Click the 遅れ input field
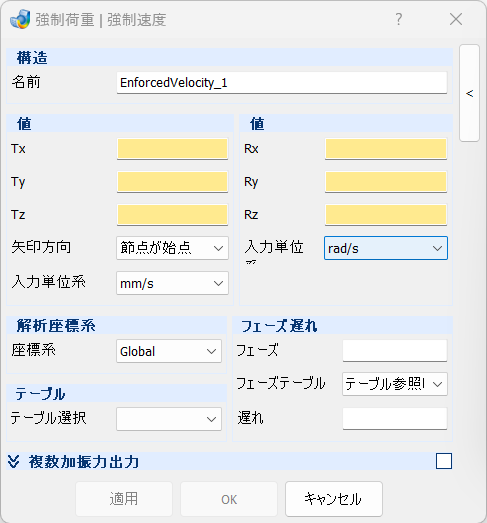Viewport: 487px width, 523px height. [x=395, y=418]
